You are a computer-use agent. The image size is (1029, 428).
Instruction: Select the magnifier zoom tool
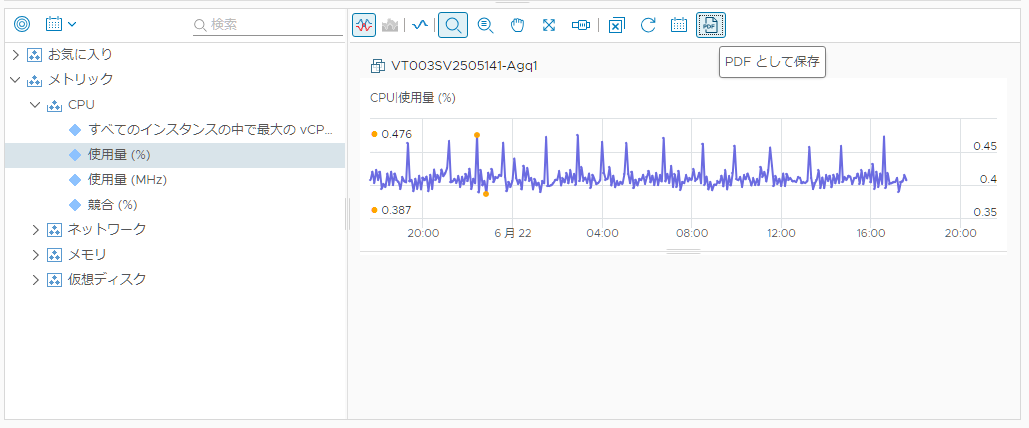tap(453, 26)
